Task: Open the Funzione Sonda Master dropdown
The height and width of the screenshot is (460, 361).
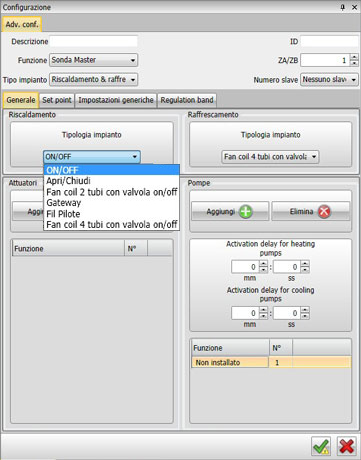Action: [93, 60]
